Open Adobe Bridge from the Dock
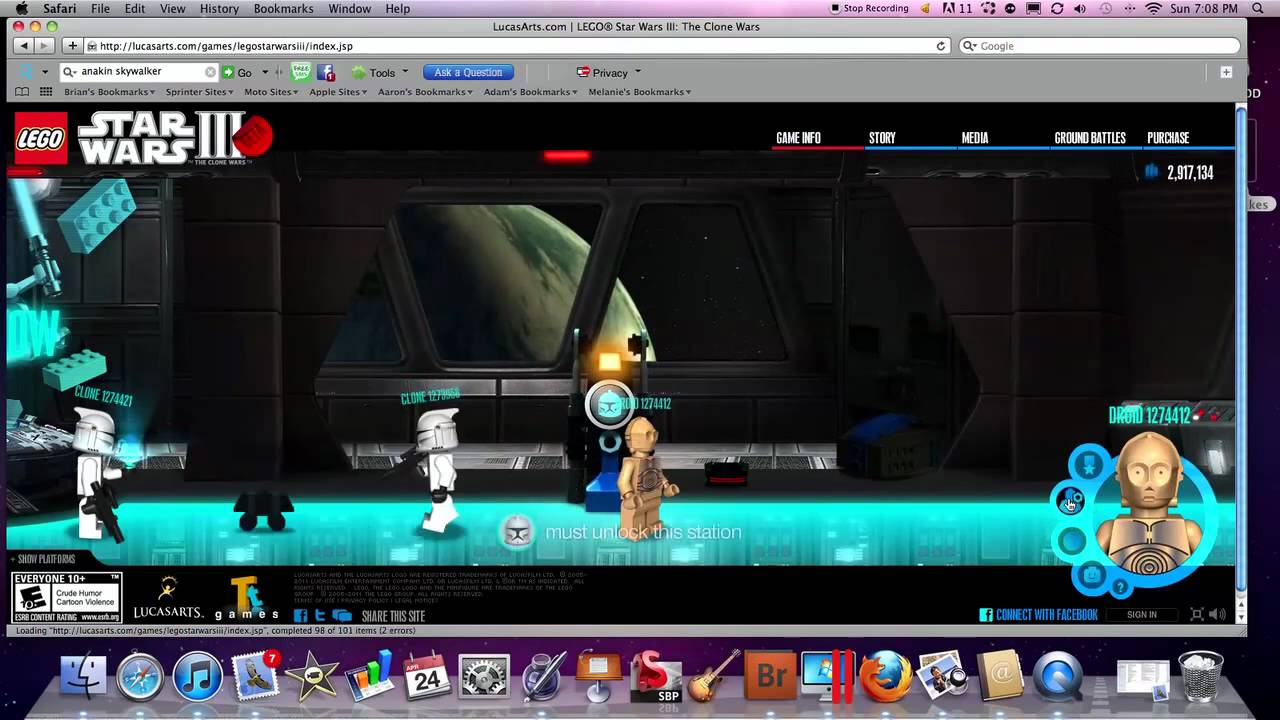 pyautogui.click(x=771, y=676)
